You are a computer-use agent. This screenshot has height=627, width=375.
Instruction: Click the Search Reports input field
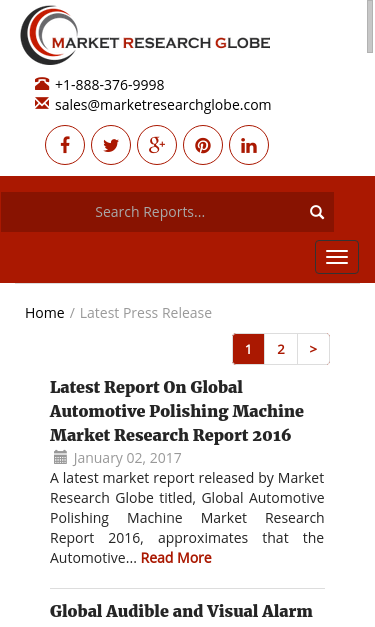(x=167, y=212)
